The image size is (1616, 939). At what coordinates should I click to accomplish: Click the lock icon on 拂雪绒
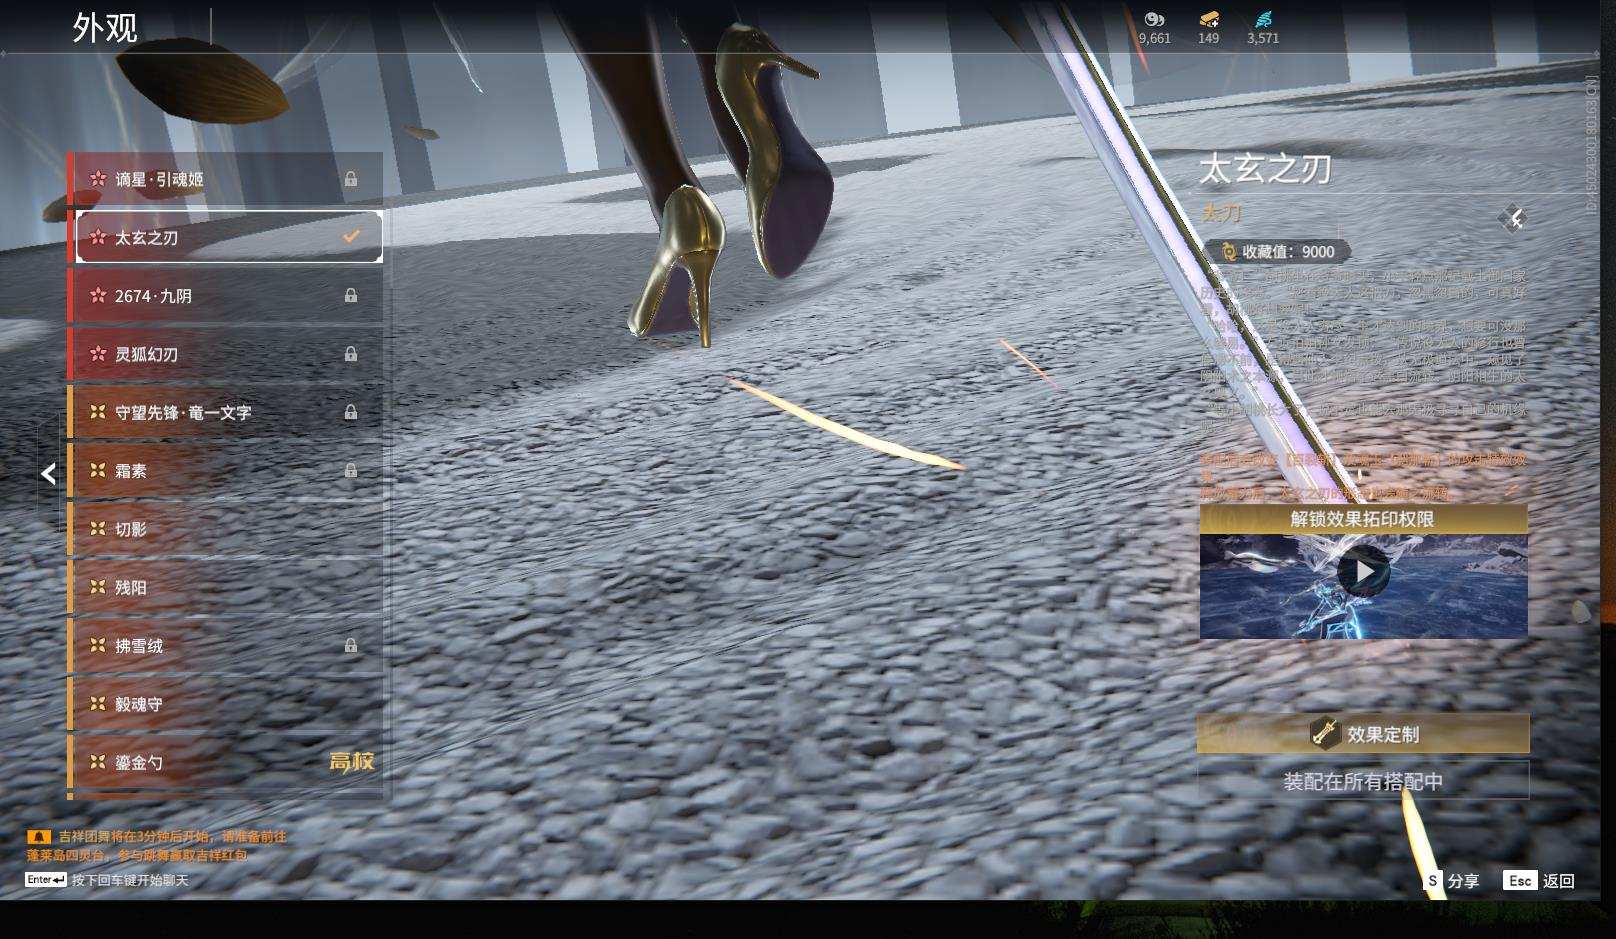pos(351,646)
